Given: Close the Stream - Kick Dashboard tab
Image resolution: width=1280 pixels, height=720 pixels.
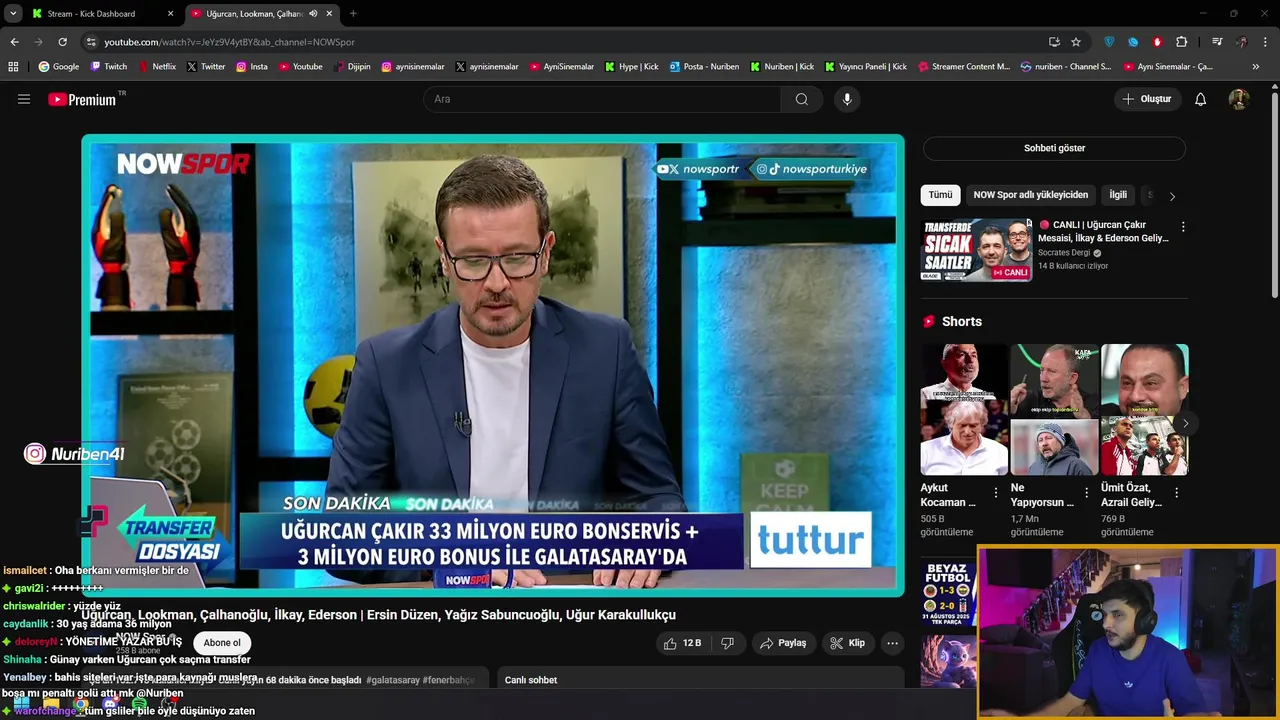Looking at the screenshot, I should point(170,14).
